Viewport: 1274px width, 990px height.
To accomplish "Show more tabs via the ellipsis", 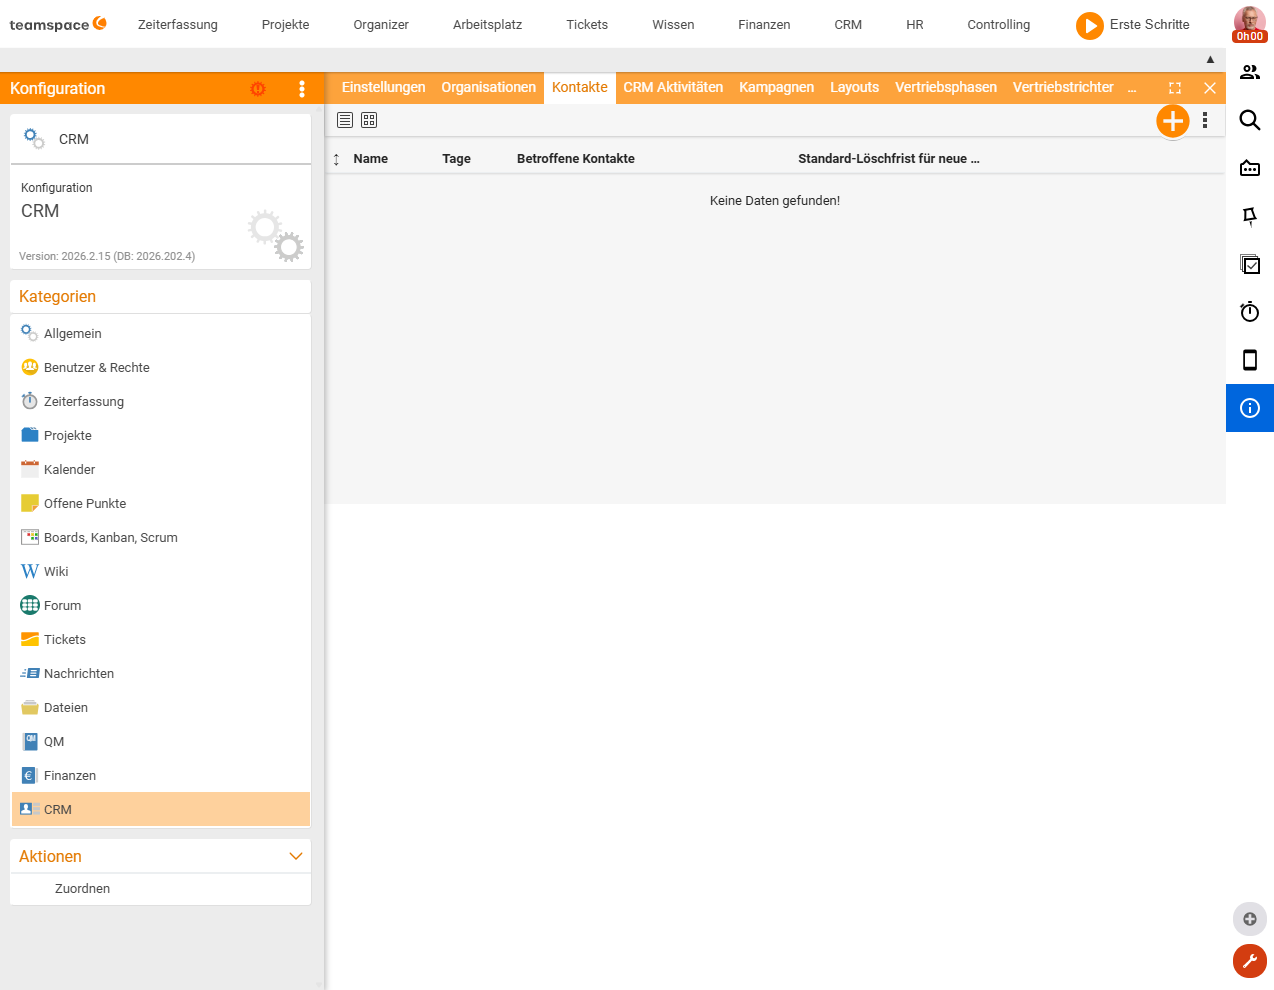I will [x=1132, y=88].
